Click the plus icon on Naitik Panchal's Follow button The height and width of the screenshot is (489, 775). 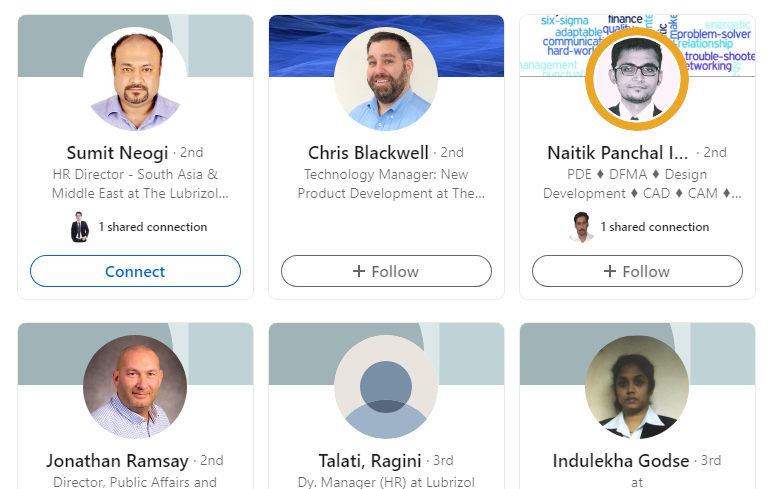click(610, 271)
